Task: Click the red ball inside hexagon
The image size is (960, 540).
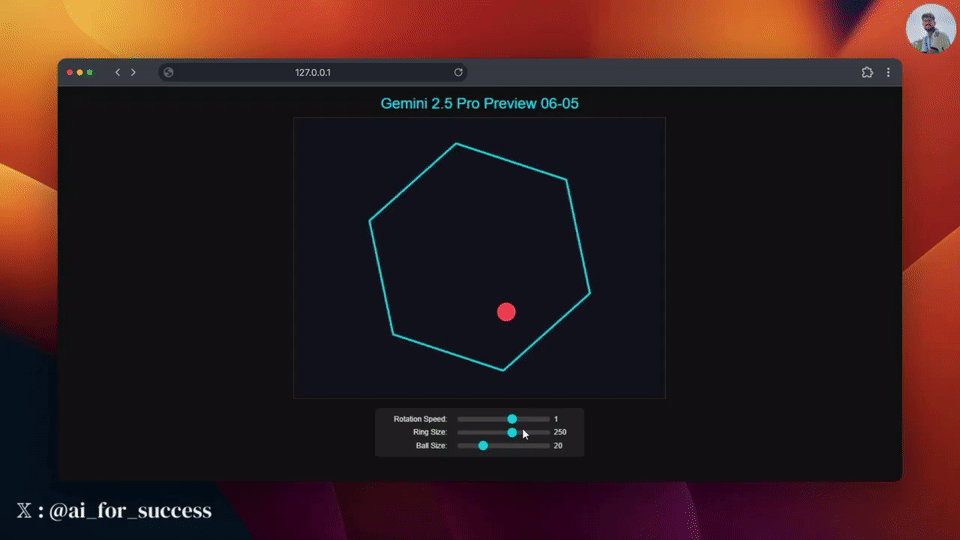Action: pyautogui.click(x=506, y=312)
